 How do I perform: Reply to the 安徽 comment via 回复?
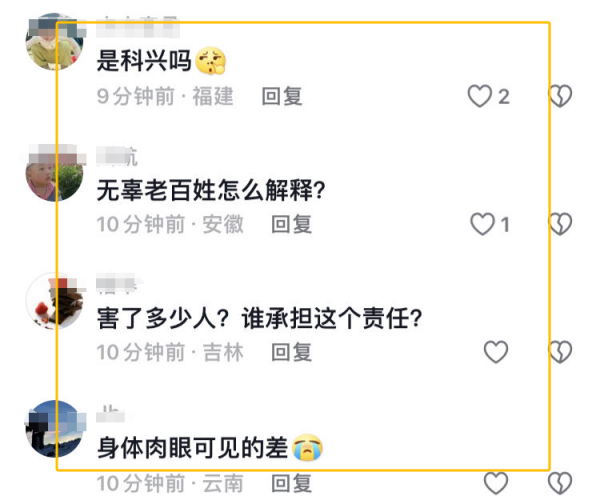pos(292,224)
